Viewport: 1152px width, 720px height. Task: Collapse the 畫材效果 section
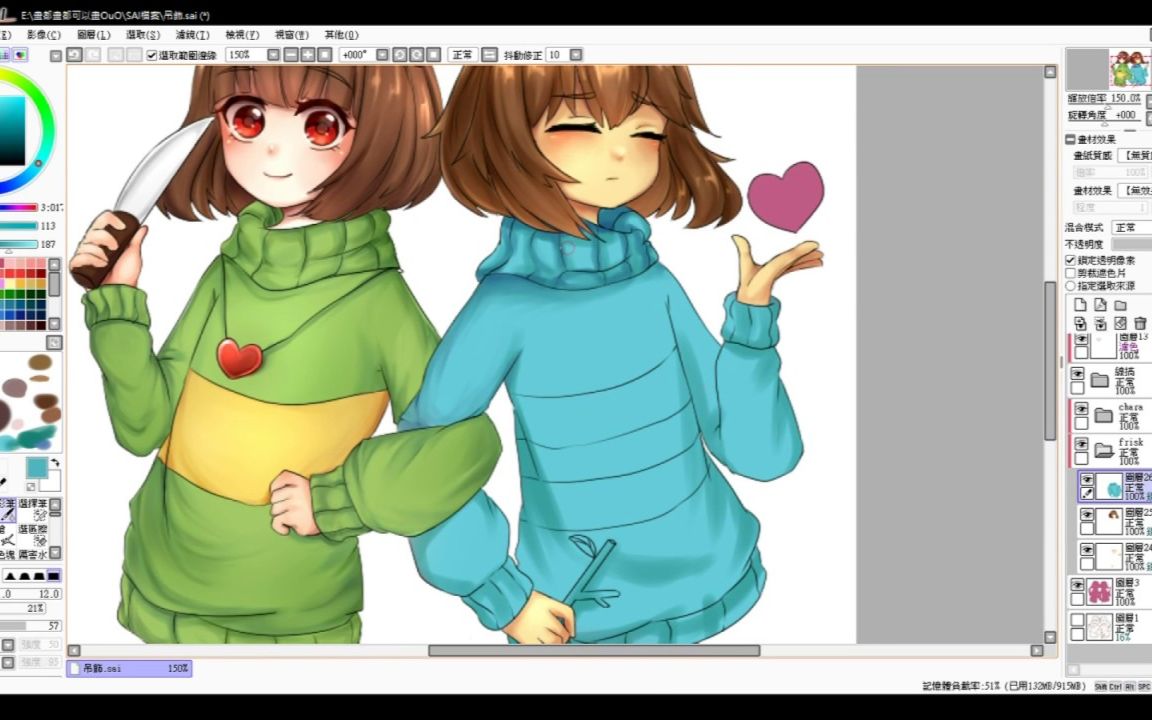[x=1070, y=139]
